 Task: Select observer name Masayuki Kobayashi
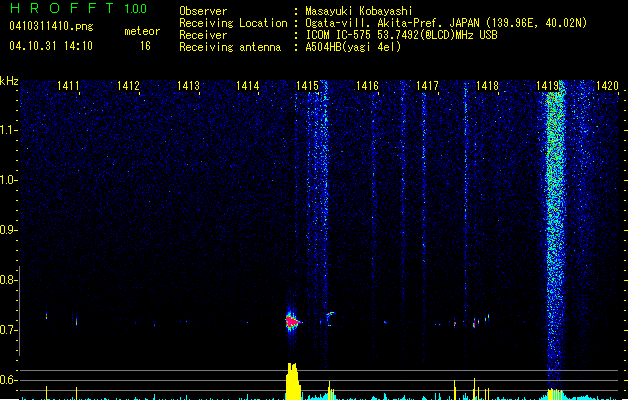click(x=359, y=11)
